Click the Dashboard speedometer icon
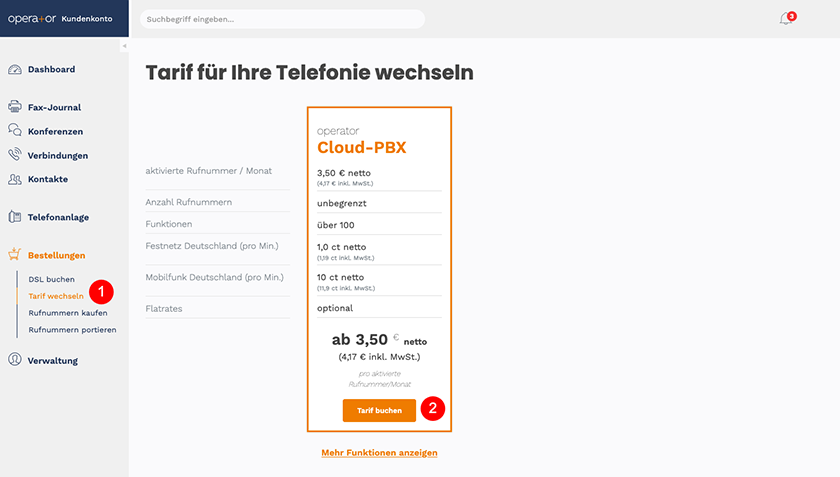 pyautogui.click(x=15, y=69)
